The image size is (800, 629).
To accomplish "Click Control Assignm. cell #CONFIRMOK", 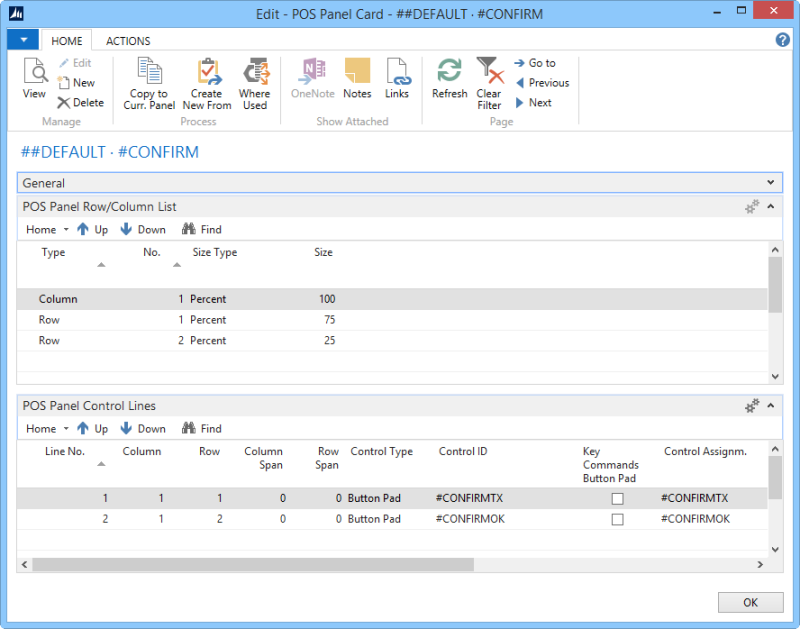I will (x=695, y=519).
